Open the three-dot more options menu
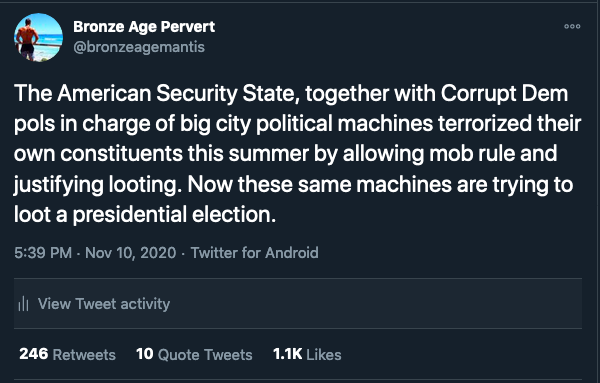The width and height of the screenshot is (600, 383). pos(572,26)
